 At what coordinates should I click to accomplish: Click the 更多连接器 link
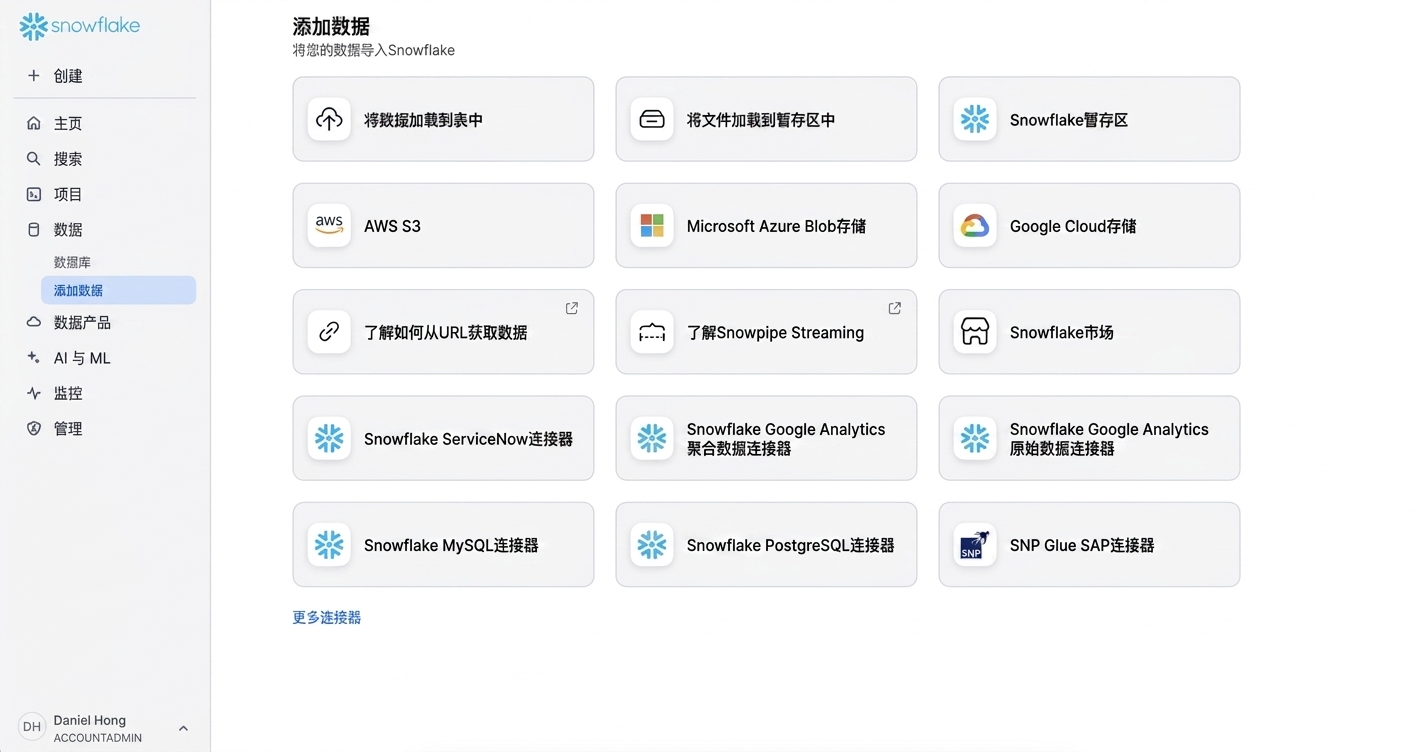click(326, 618)
